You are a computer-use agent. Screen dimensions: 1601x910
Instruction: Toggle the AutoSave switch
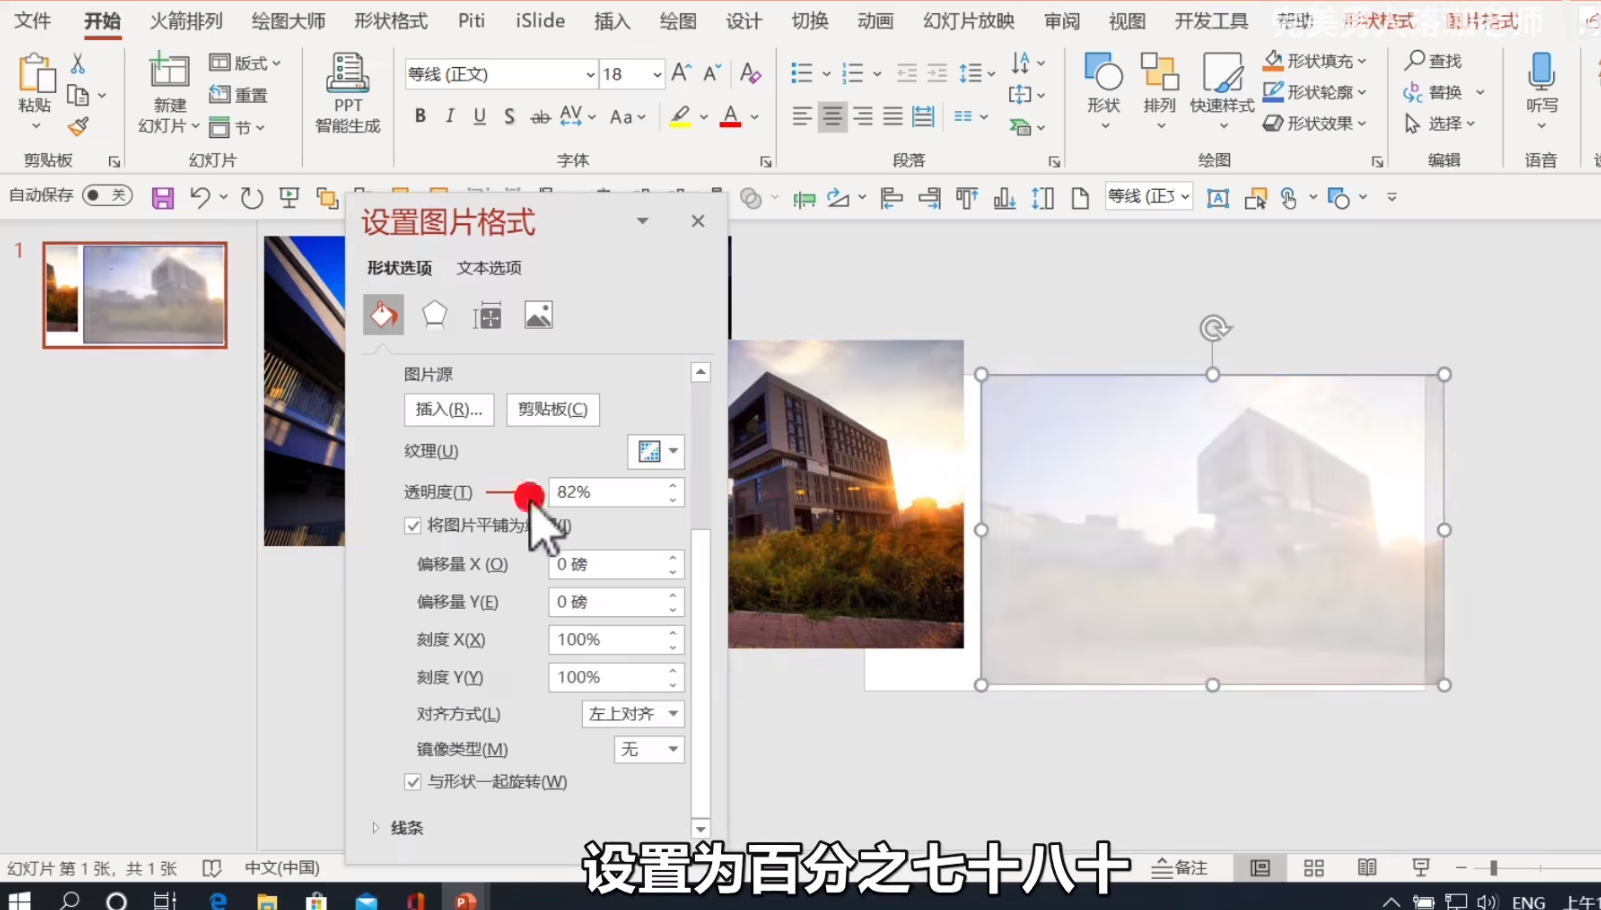coord(107,195)
